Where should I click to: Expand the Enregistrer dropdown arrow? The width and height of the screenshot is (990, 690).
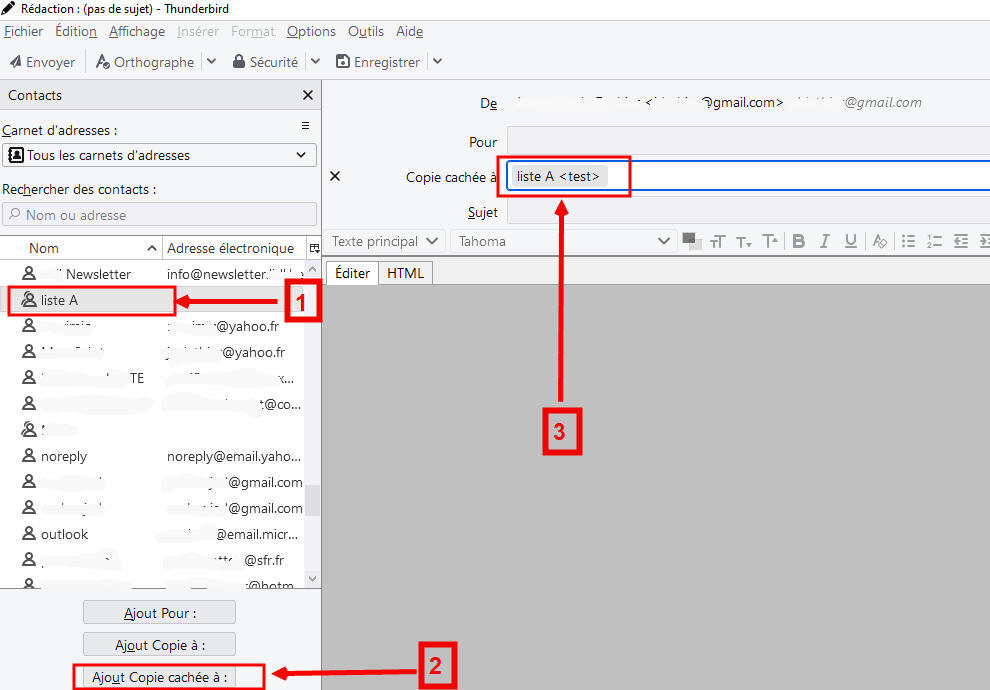pyautogui.click(x=438, y=62)
